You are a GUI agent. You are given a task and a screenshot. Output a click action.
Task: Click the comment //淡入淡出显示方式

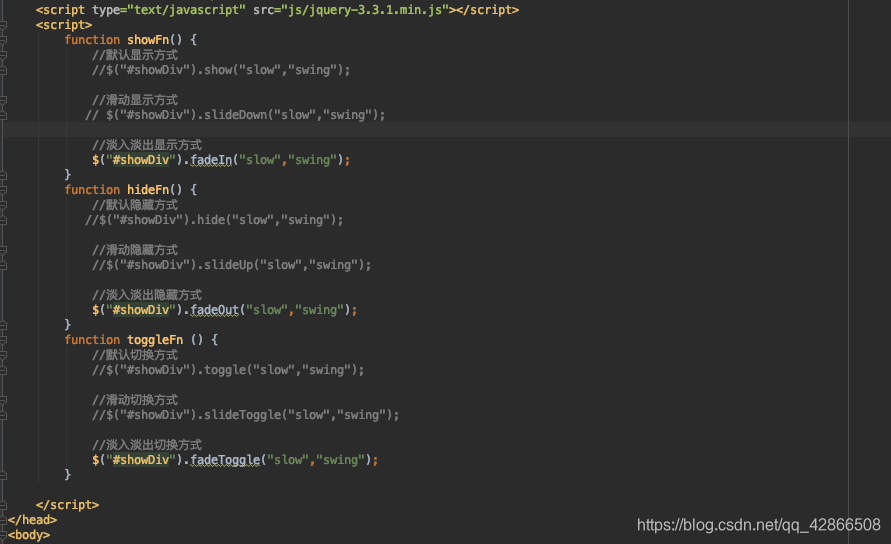[x=147, y=145]
